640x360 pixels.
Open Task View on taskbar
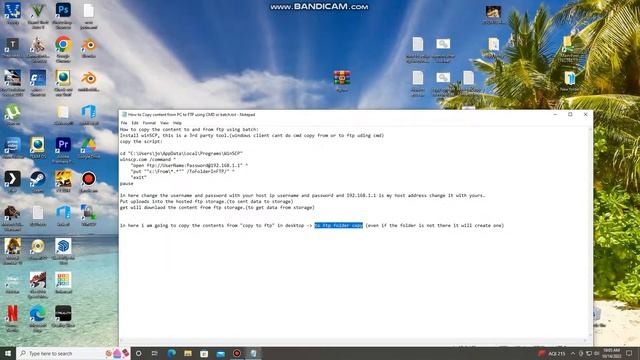pyautogui.click(x=155, y=353)
